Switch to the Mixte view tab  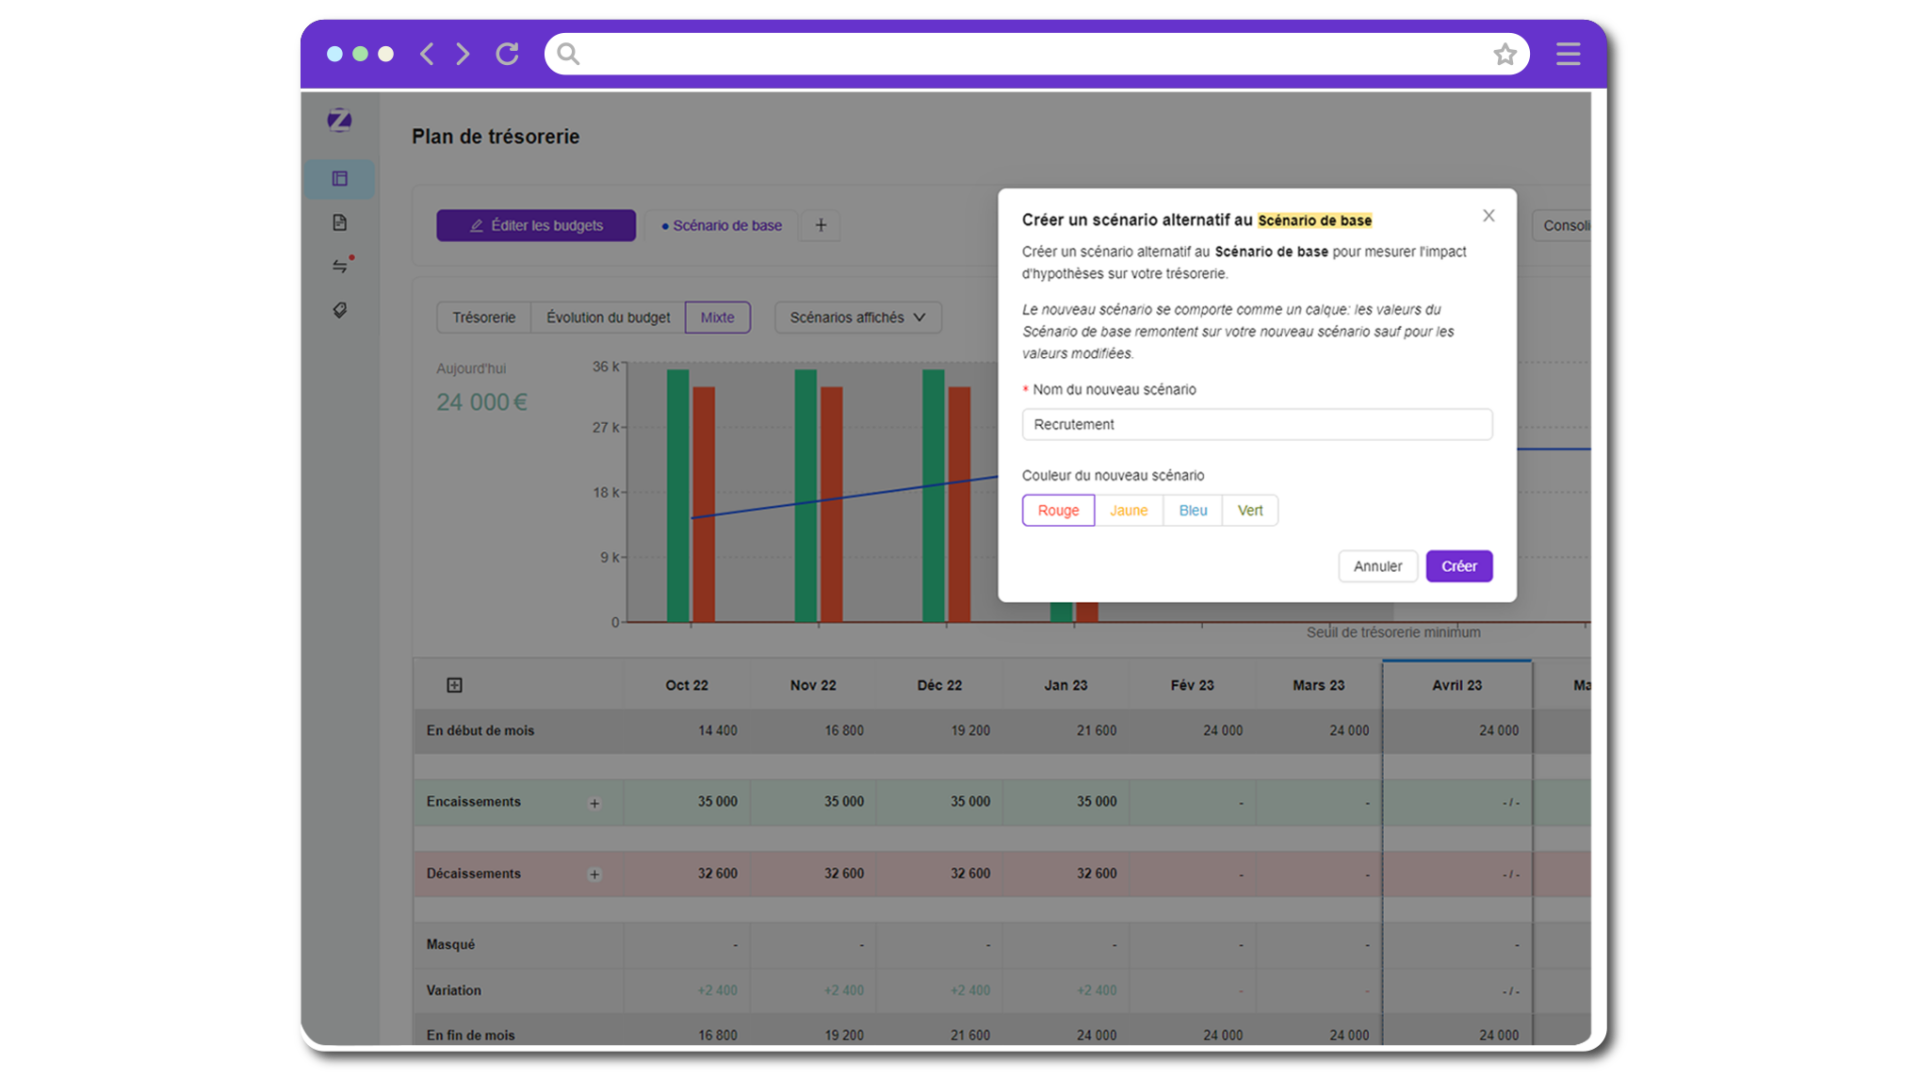coord(717,318)
